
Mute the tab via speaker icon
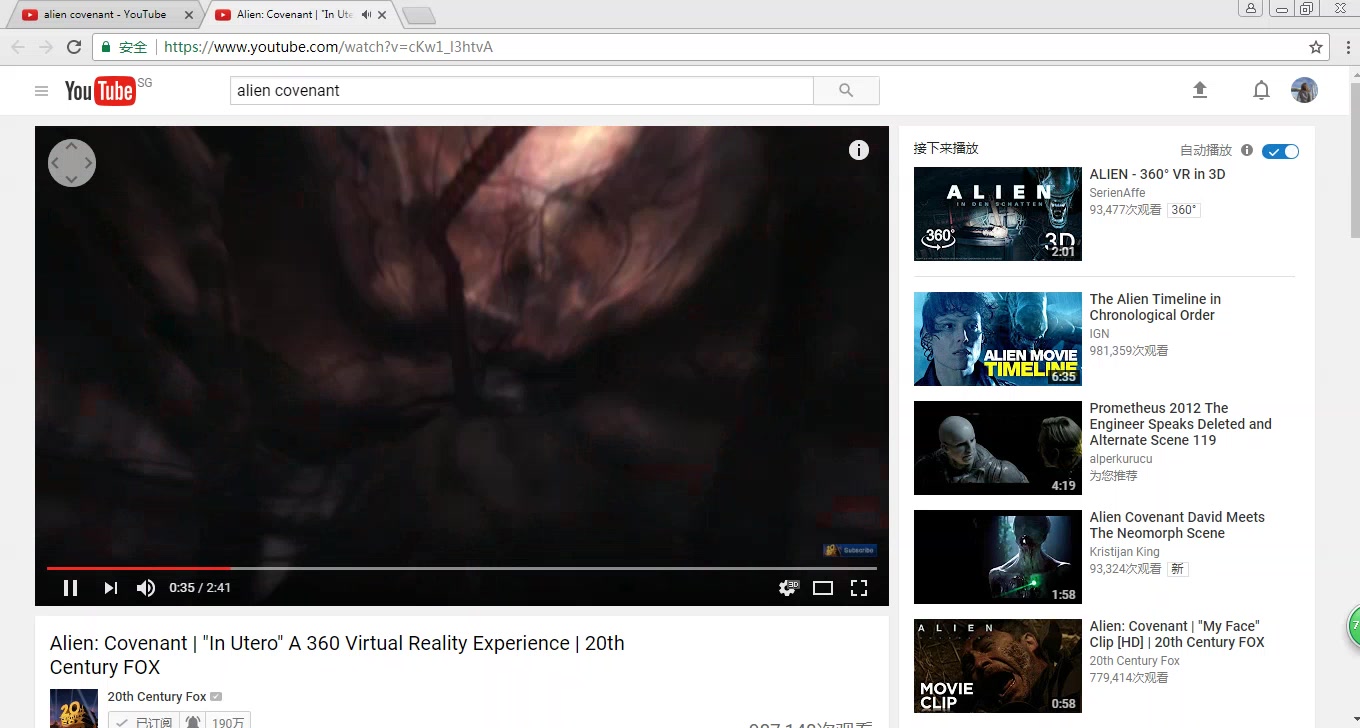coord(367,14)
